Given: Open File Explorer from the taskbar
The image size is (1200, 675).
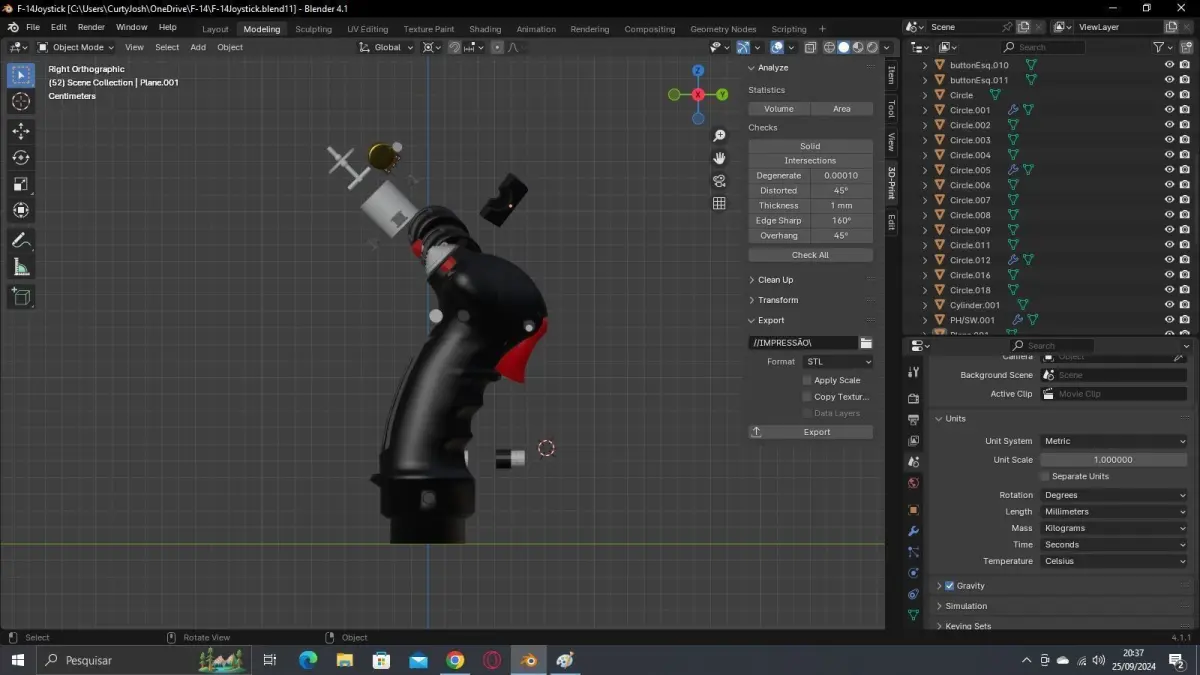Looking at the screenshot, I should click(x=345, y=660).
